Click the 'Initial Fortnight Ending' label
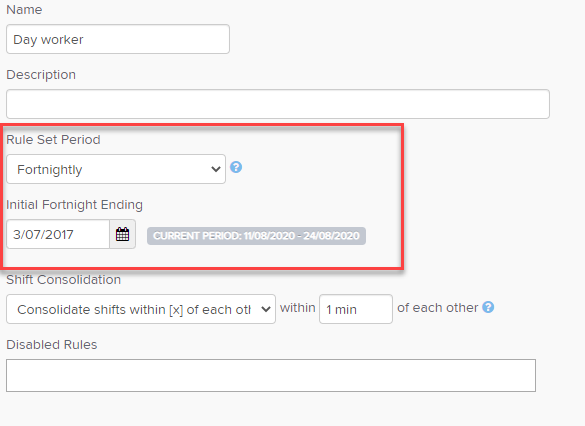585x426 pixels. click(75, 205)
